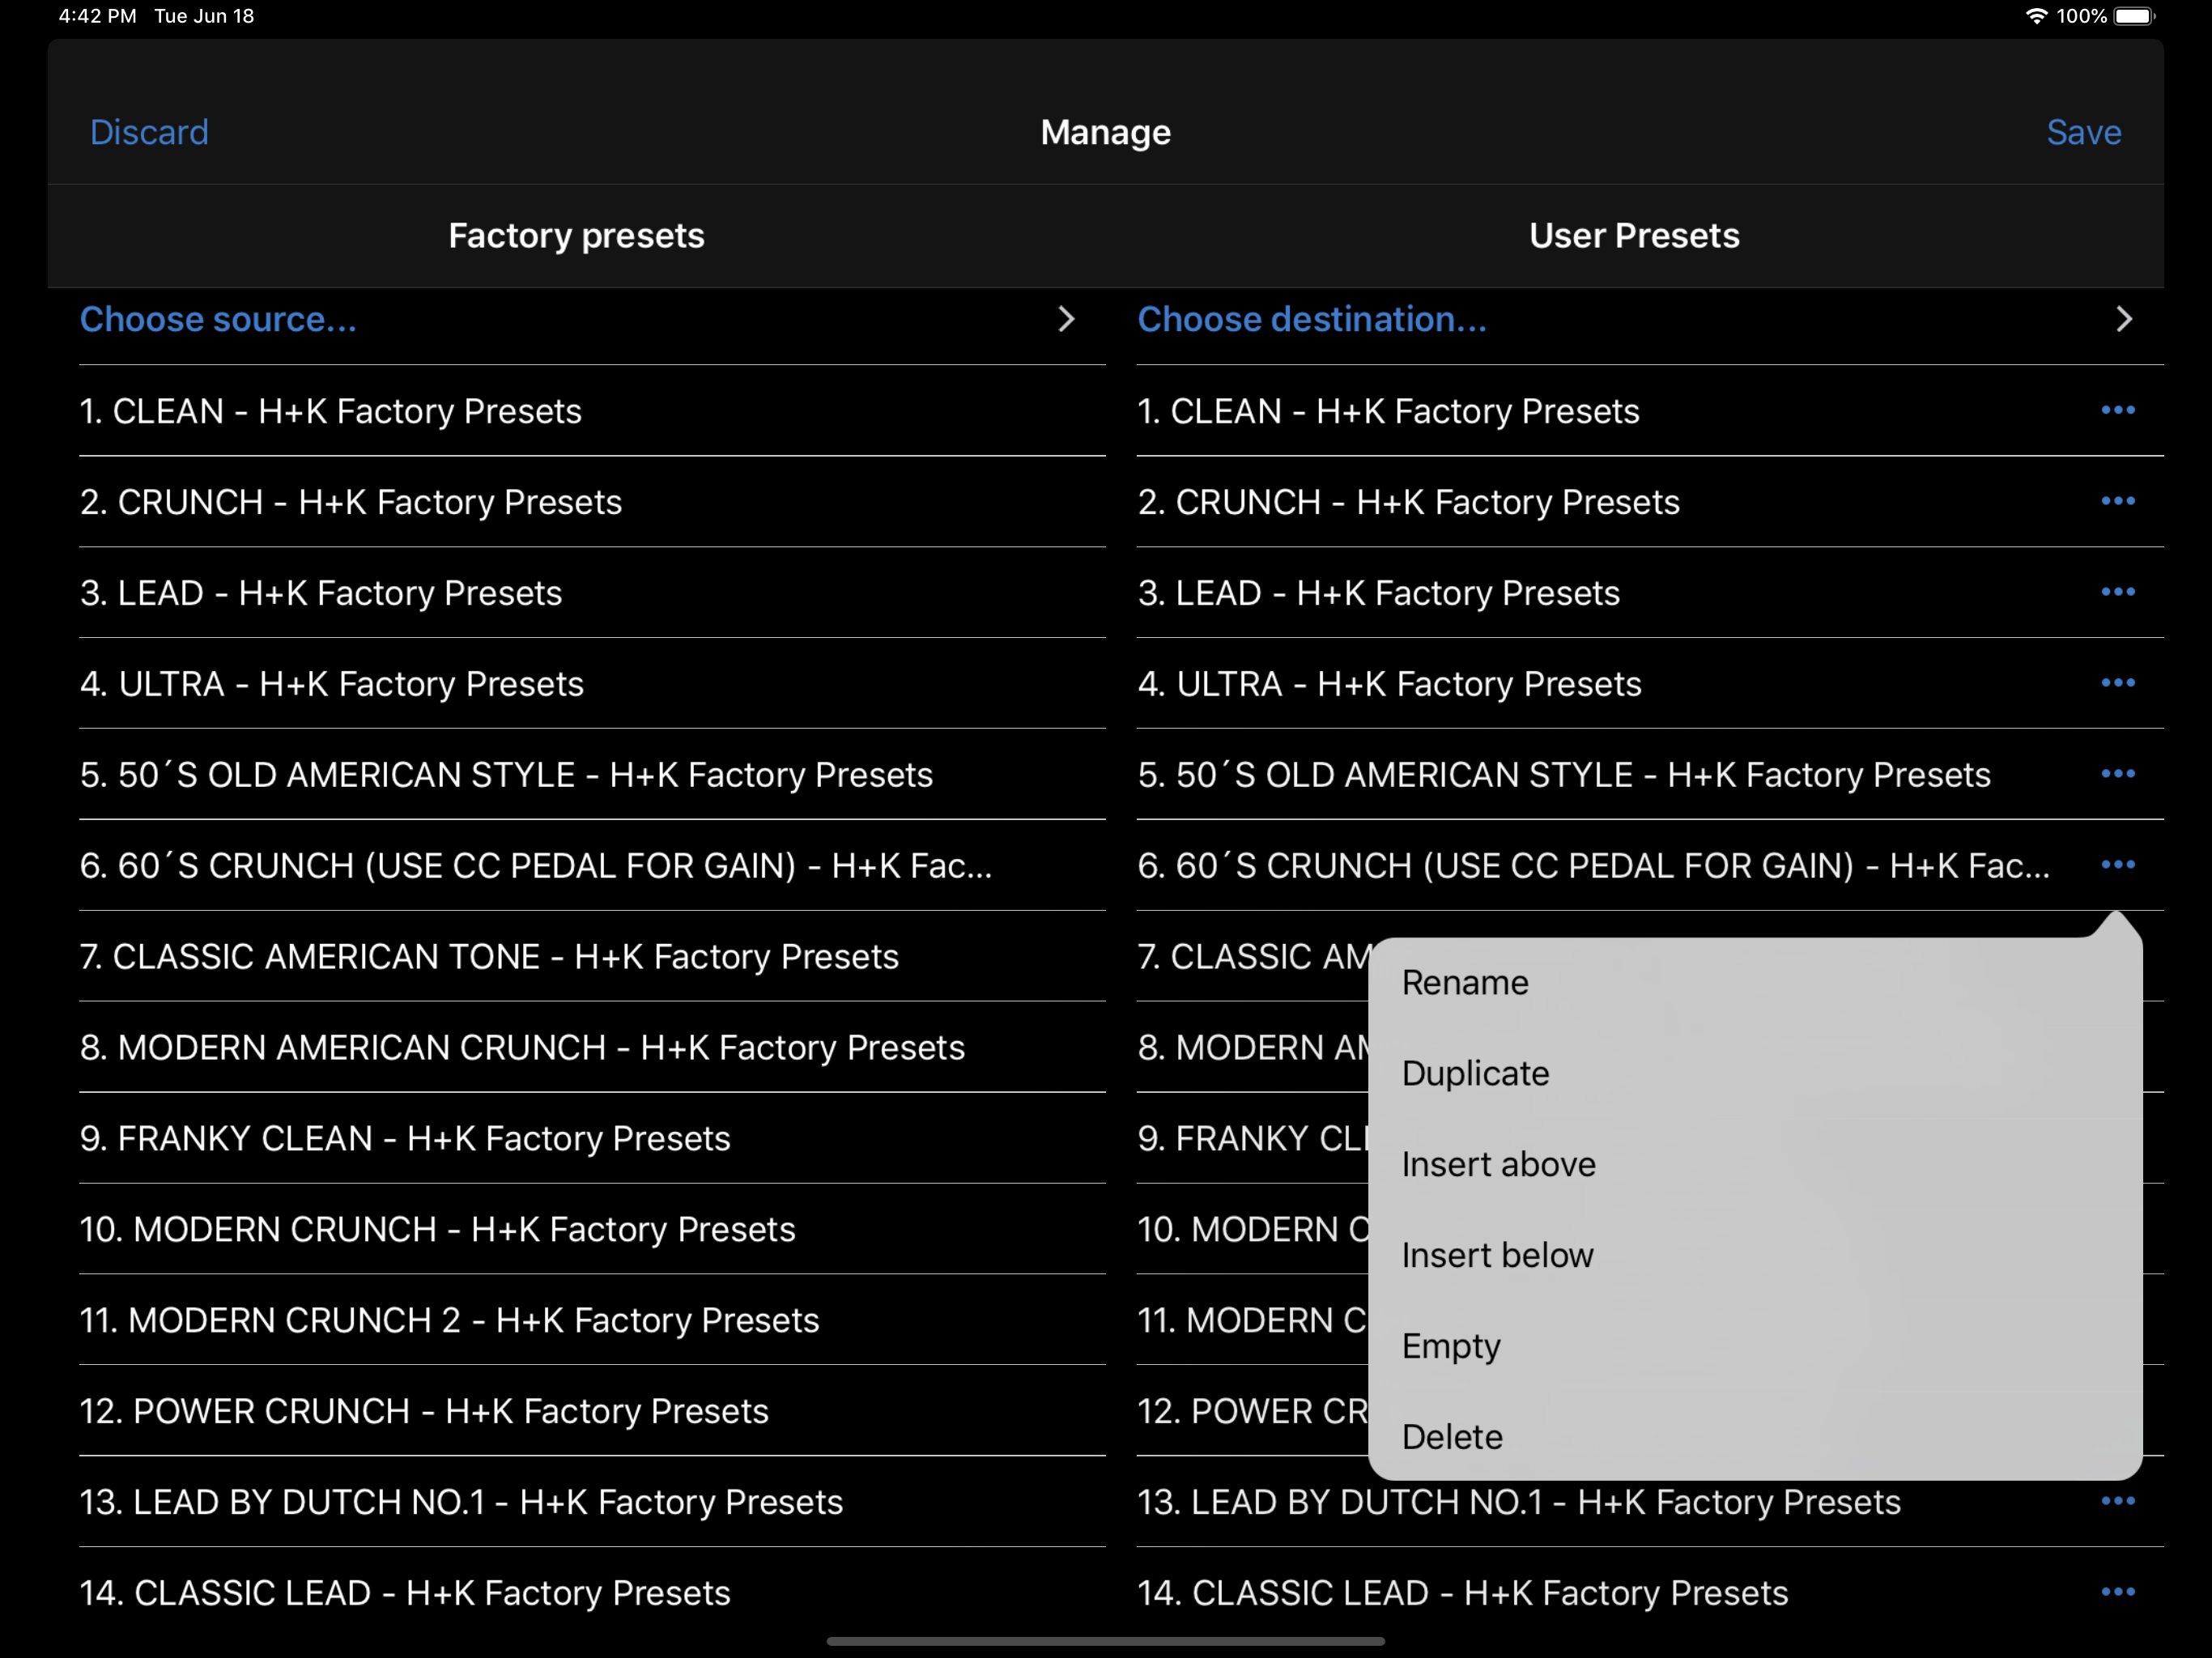The height and width of the screenshot is (1658, 2212).
Task: Open the Choose destination... selector
Action: [1650, 320]
